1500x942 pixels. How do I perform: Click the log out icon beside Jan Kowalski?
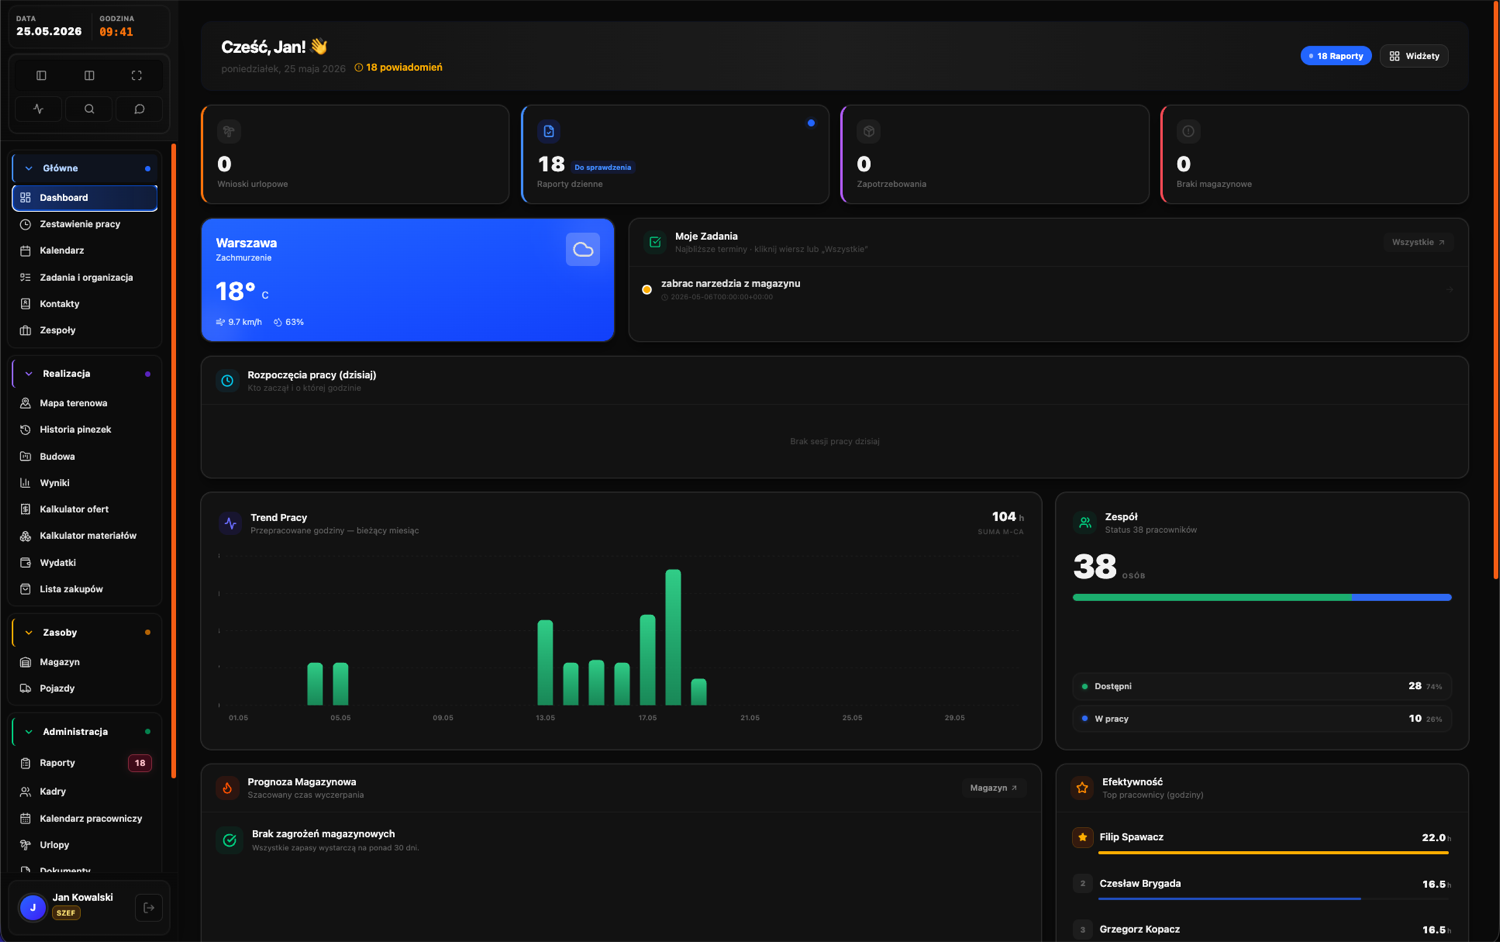pyautogui.click(x=148, y=908)
